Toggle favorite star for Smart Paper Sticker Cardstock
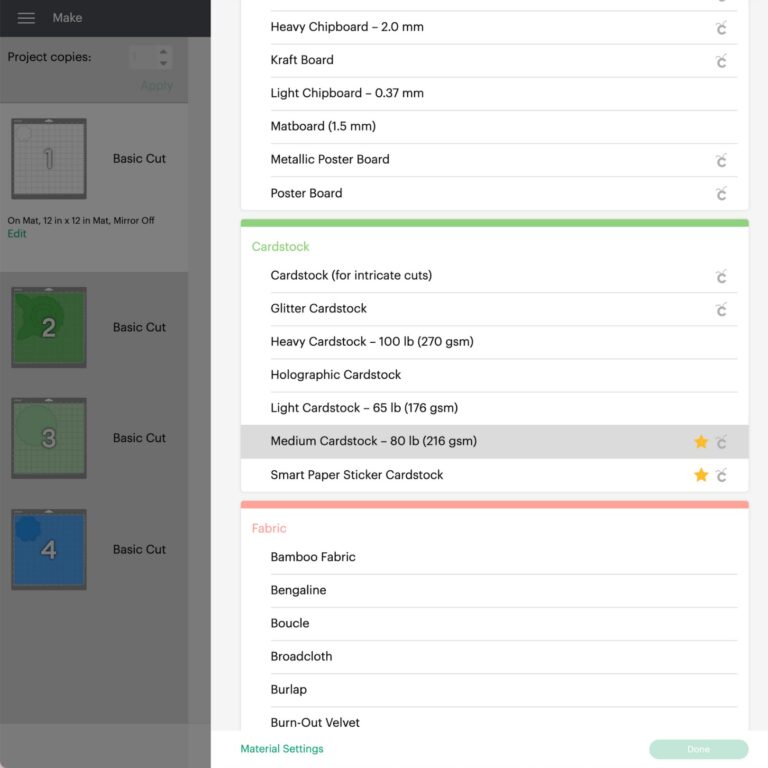 (x=701, y=475)
